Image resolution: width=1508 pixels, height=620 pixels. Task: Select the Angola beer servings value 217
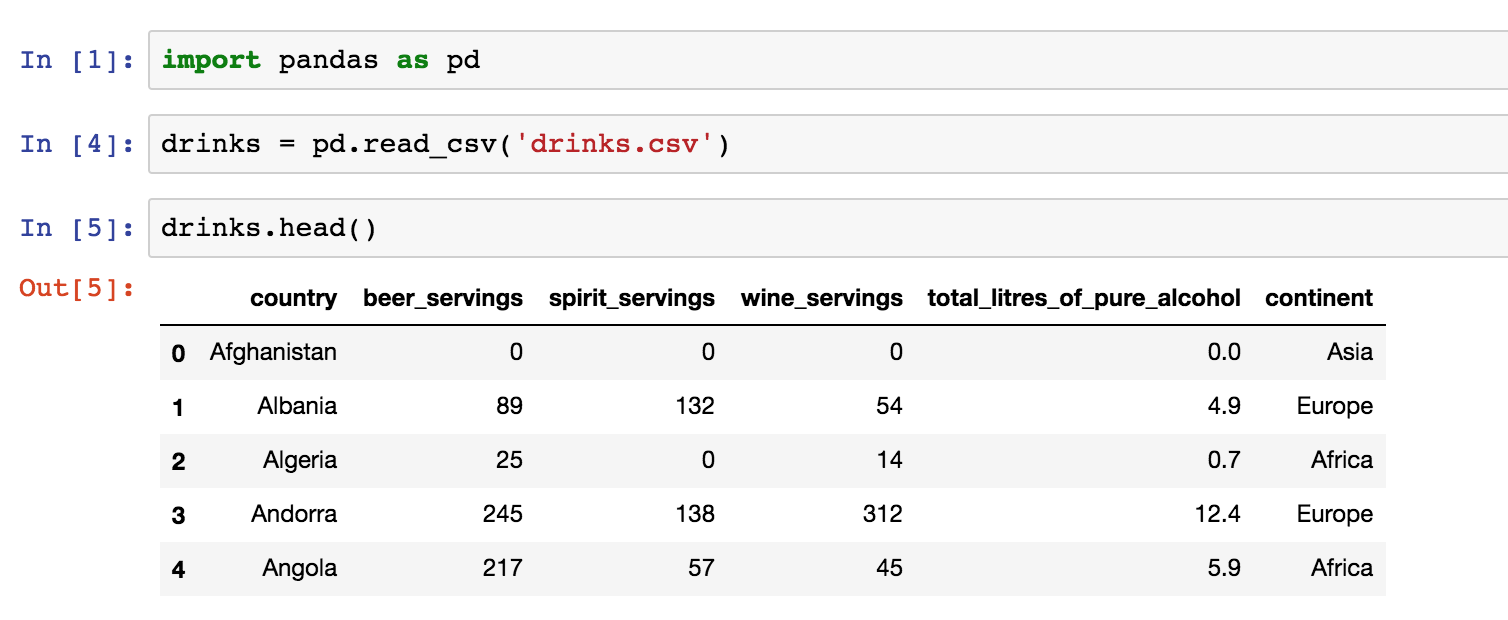pos(502,568)
